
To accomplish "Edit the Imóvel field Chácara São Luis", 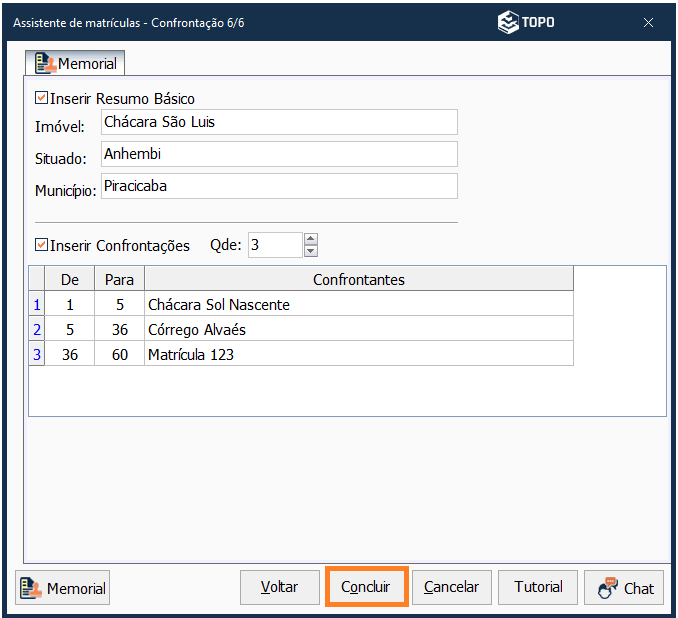I will pyautogui.click(x=278, y=122).
